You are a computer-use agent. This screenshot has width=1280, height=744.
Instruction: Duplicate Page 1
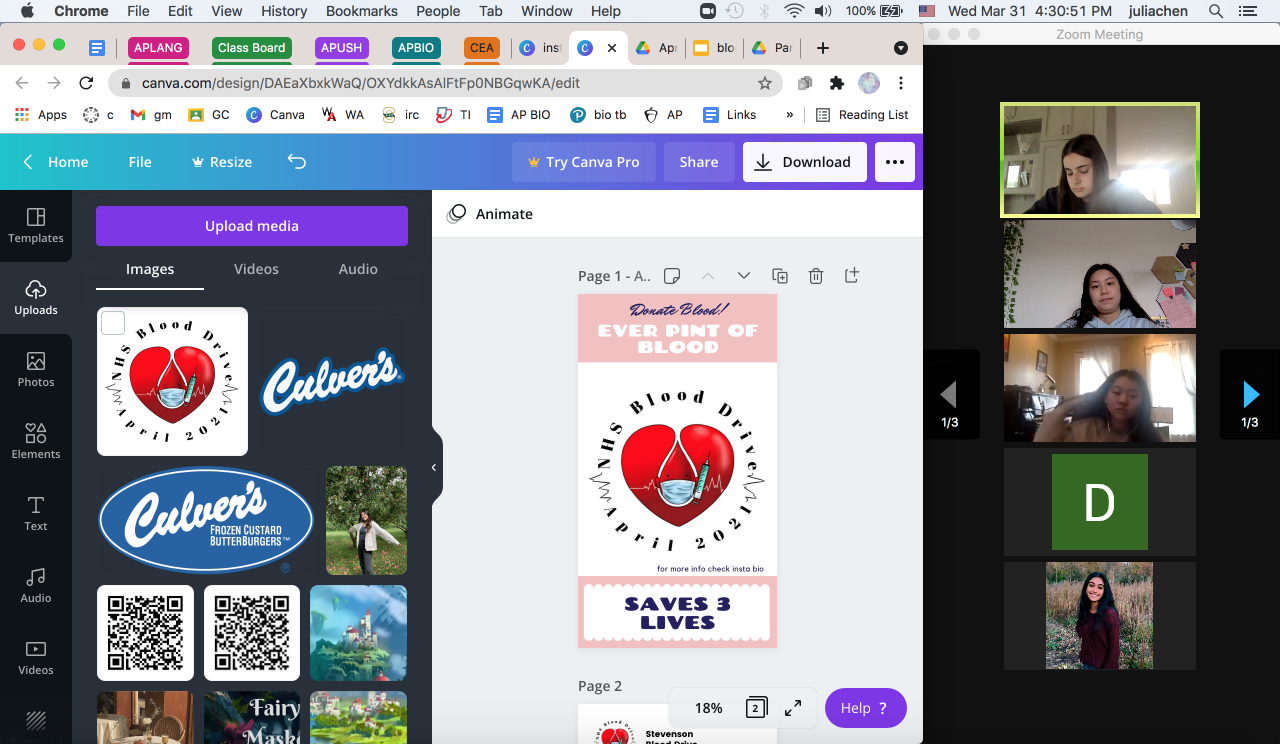pyautogui.click(x=780, y=276)
